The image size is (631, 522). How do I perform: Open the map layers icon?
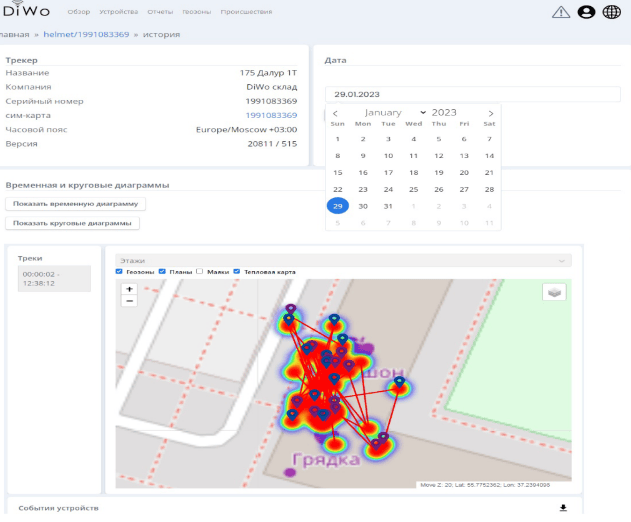click(554, 292)
